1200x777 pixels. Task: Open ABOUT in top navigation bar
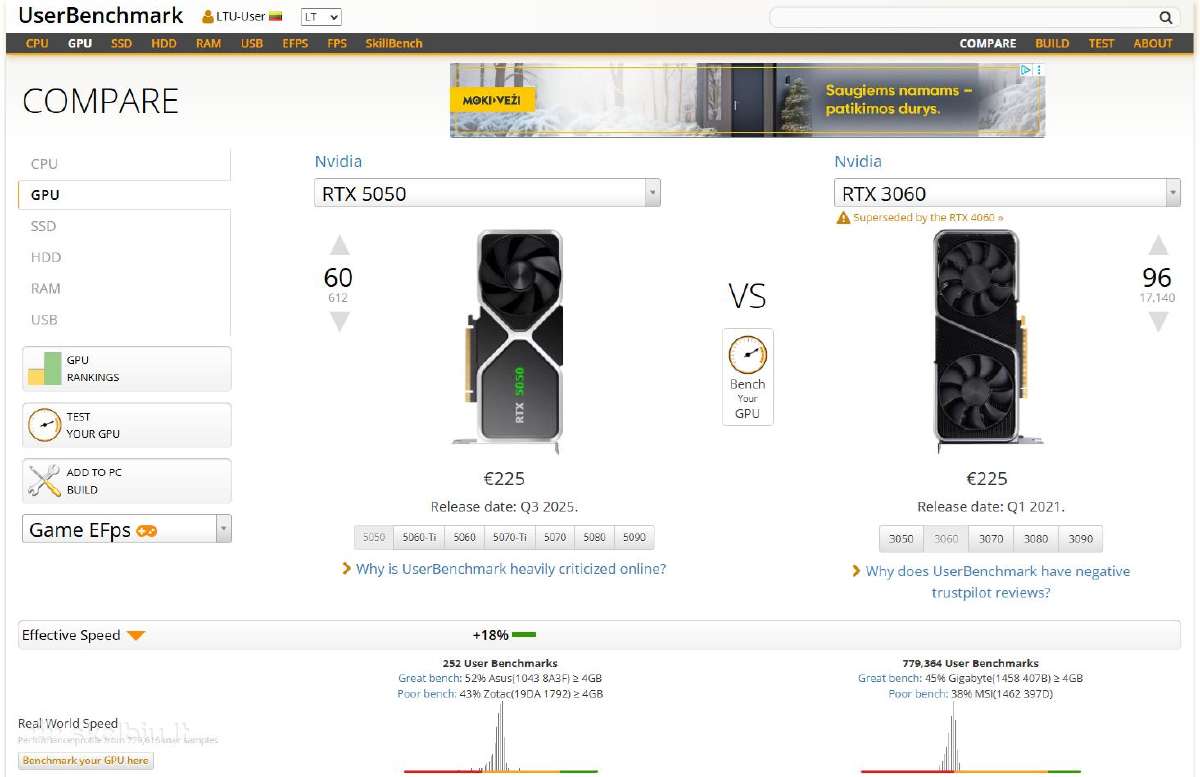[1153, 43]
